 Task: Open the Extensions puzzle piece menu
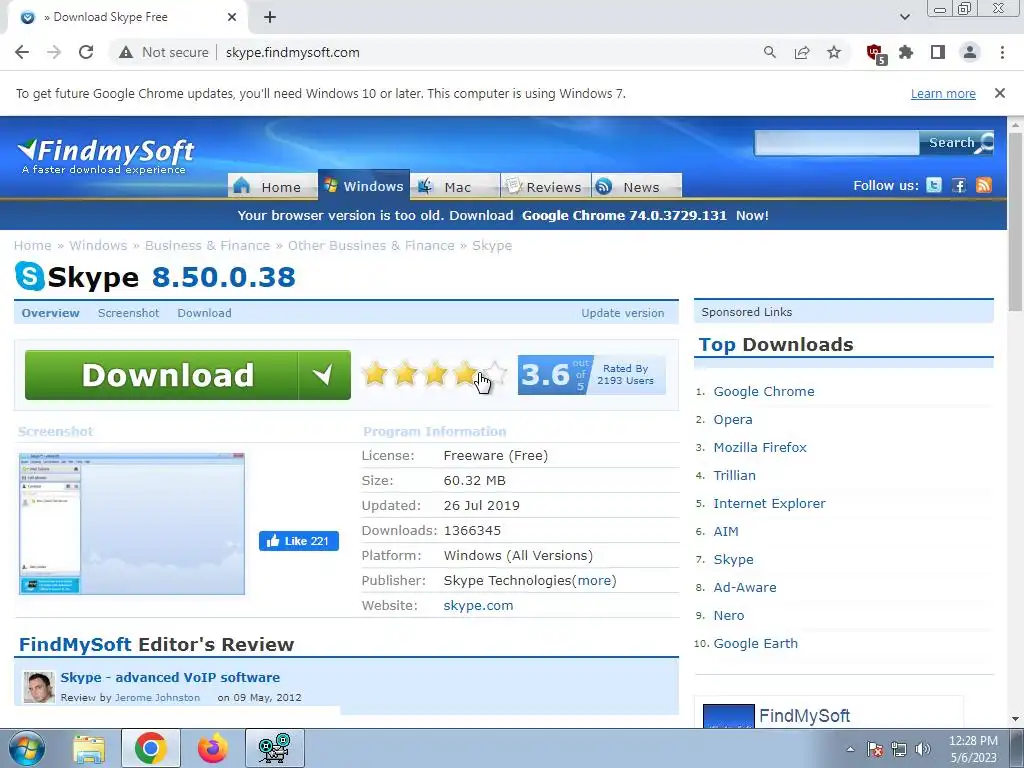click(906, 52)
